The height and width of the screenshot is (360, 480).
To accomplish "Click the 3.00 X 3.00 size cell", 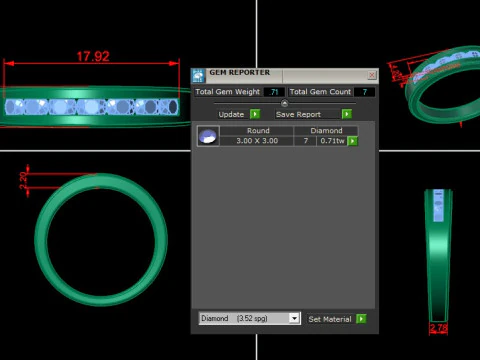I will 257,141.
